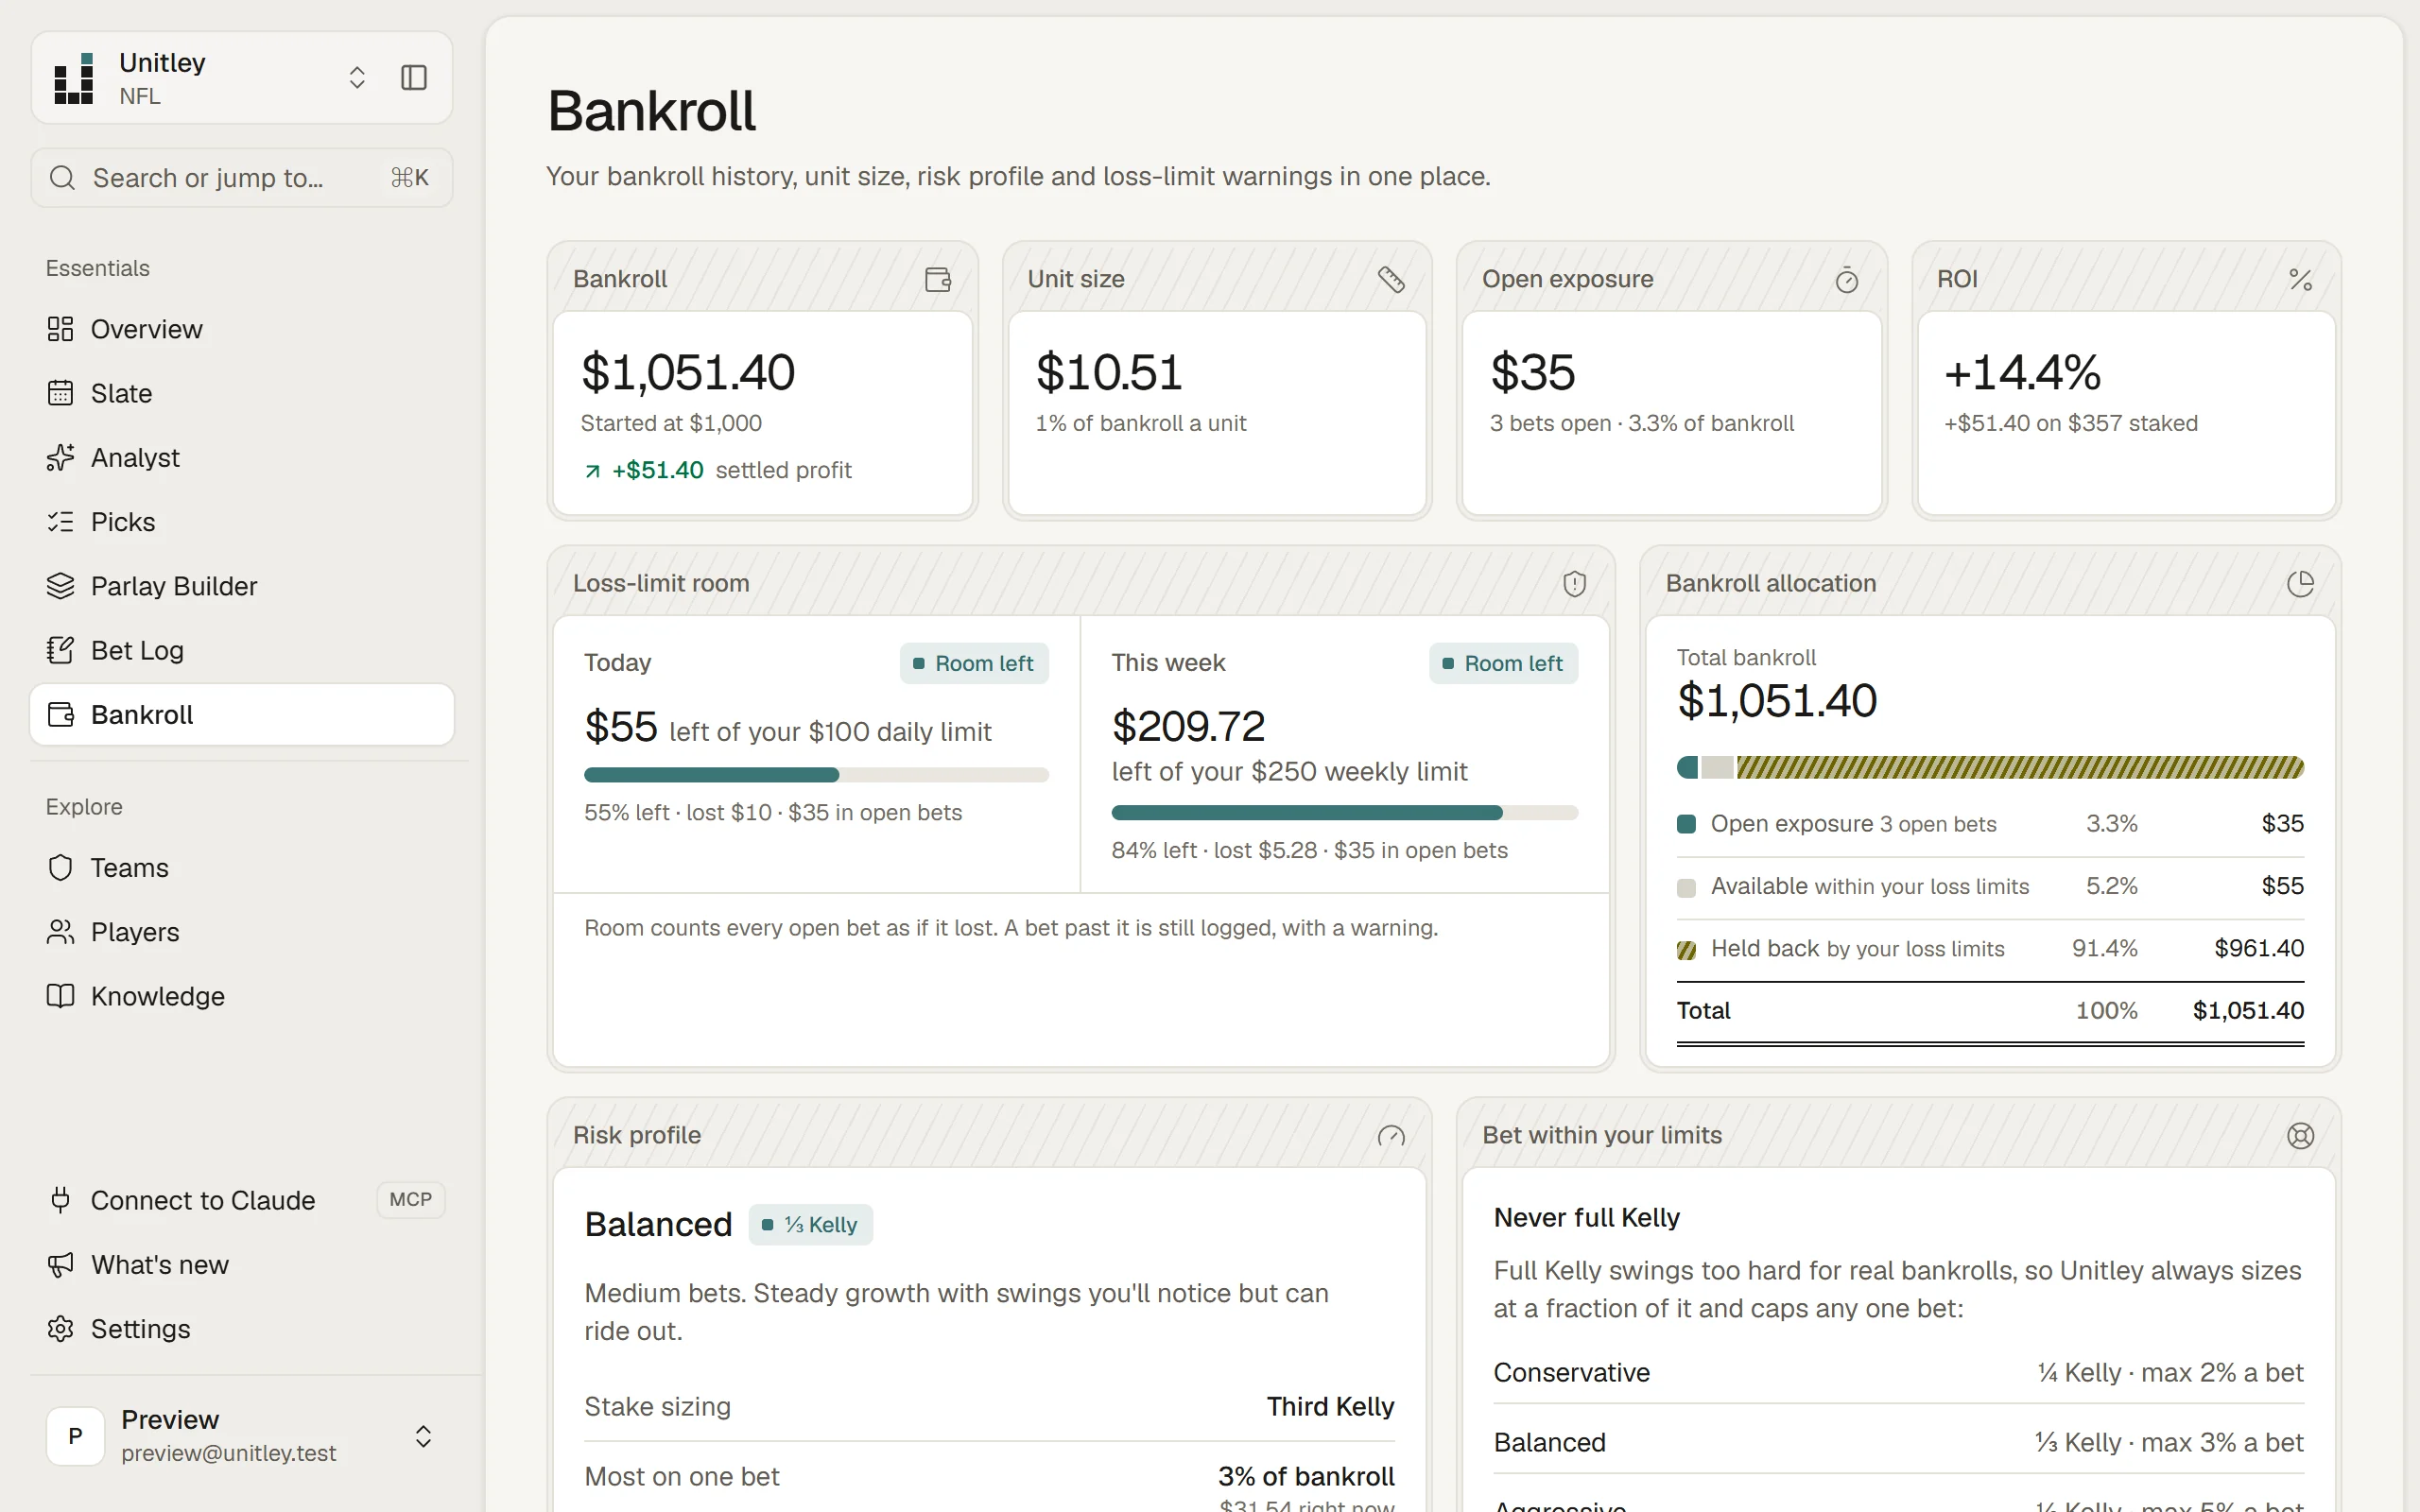Click the This week weekly limit progress bar
Image resolution: width=2420 pixels, height=1512 pixels.
tap(1344, 813)
